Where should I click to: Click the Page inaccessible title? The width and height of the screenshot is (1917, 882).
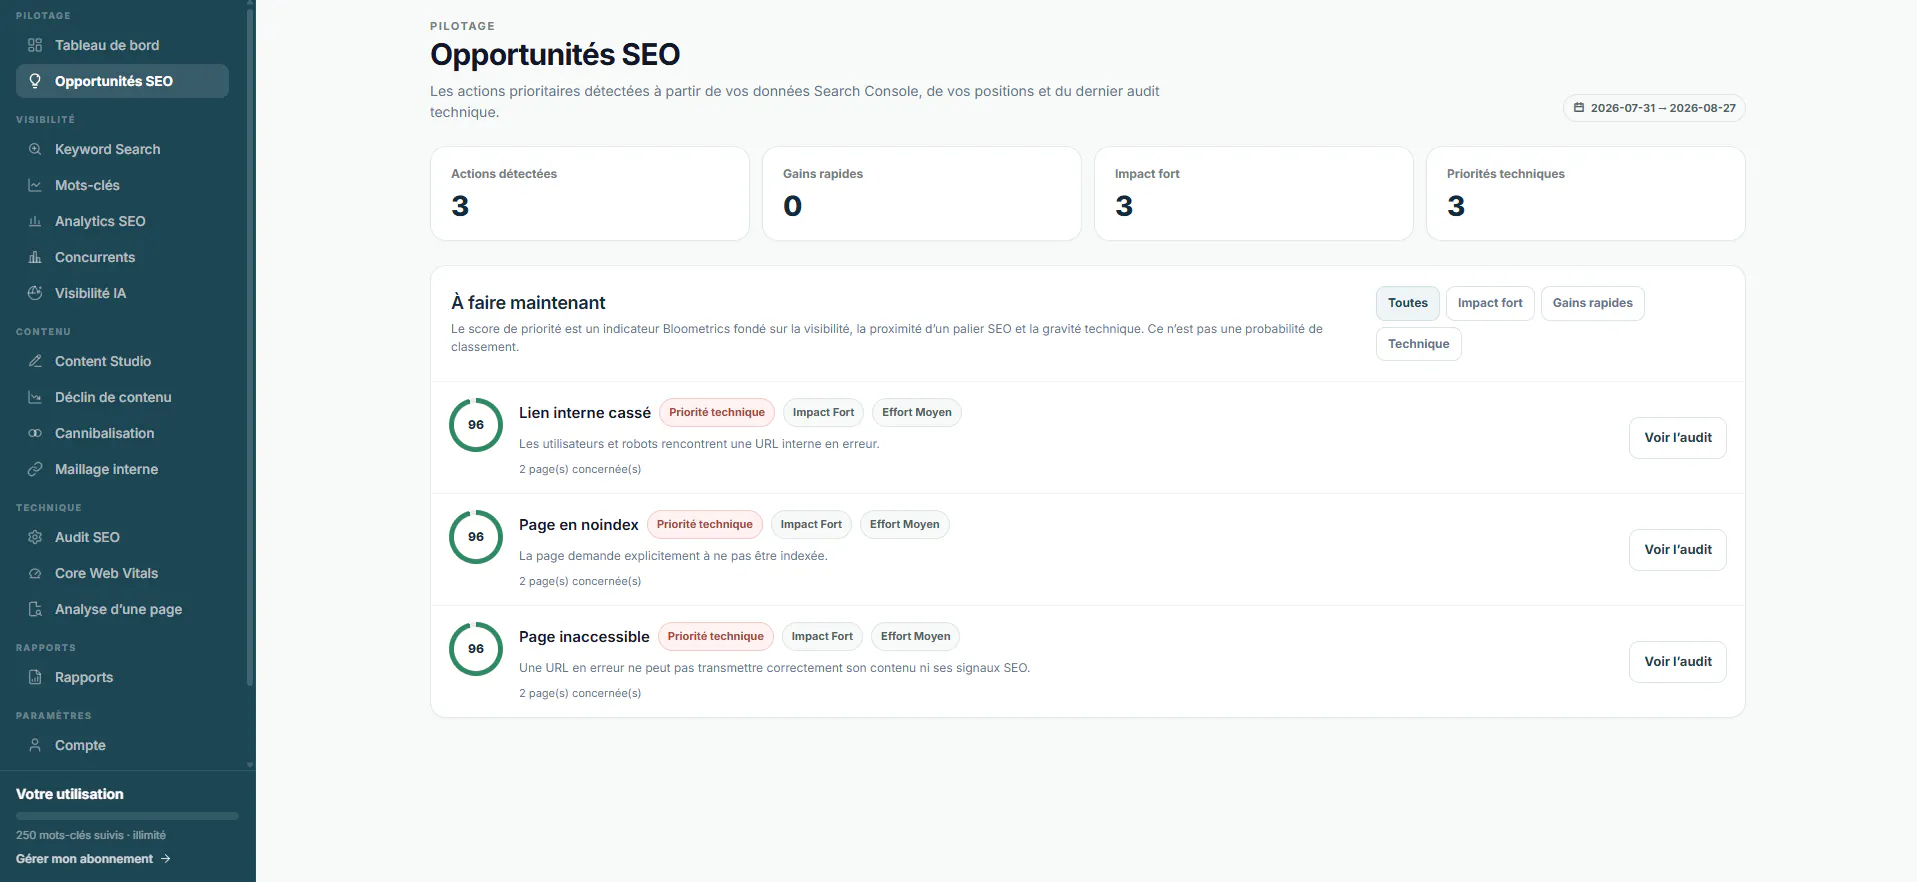tap(584, 637)
